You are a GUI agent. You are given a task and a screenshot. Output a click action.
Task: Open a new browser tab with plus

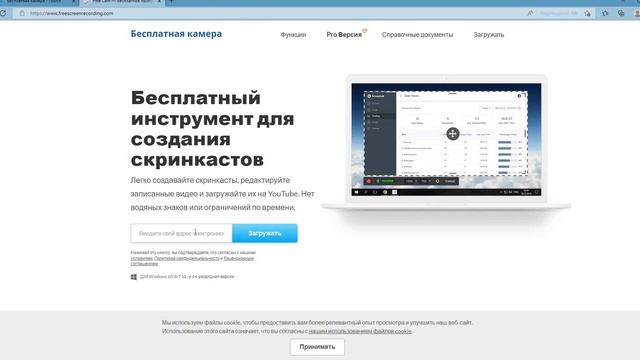coord(171,2)
